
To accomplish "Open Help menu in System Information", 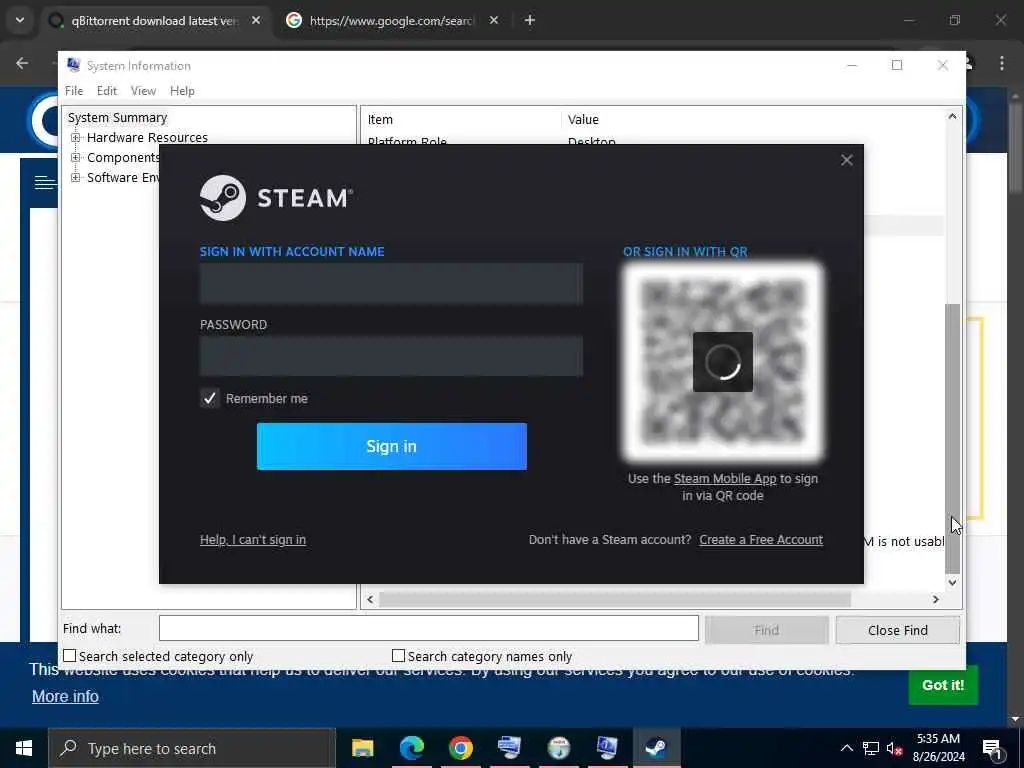I will tap(182, 91).
